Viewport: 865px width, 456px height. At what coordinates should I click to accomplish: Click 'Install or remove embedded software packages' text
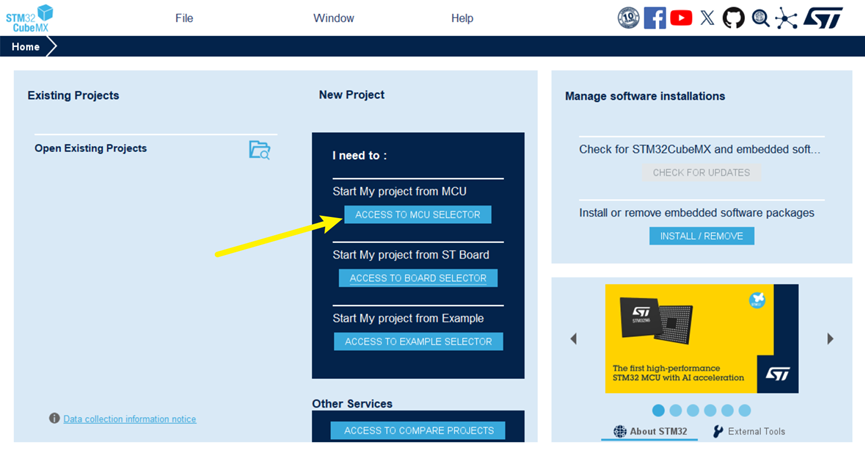696,213
